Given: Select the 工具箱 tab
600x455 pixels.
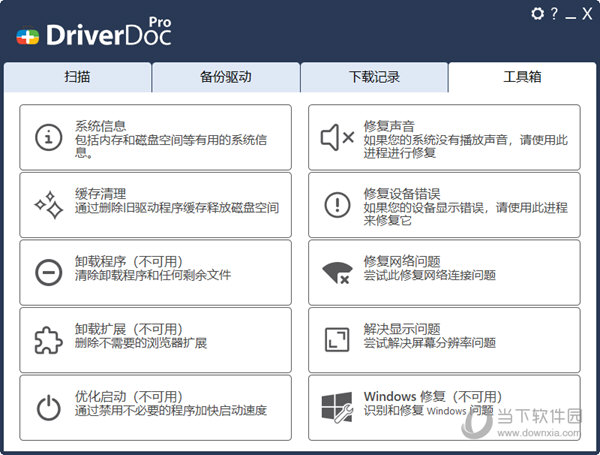Looking at the screenshot, I should 522,77.
